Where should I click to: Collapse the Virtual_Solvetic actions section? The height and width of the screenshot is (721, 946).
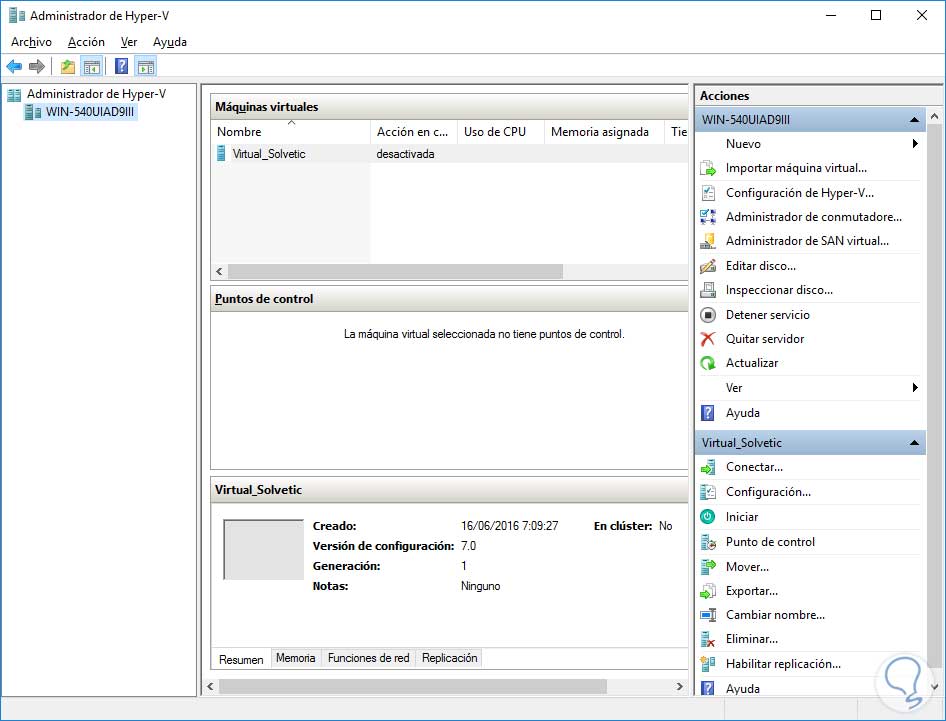[914, 443]
